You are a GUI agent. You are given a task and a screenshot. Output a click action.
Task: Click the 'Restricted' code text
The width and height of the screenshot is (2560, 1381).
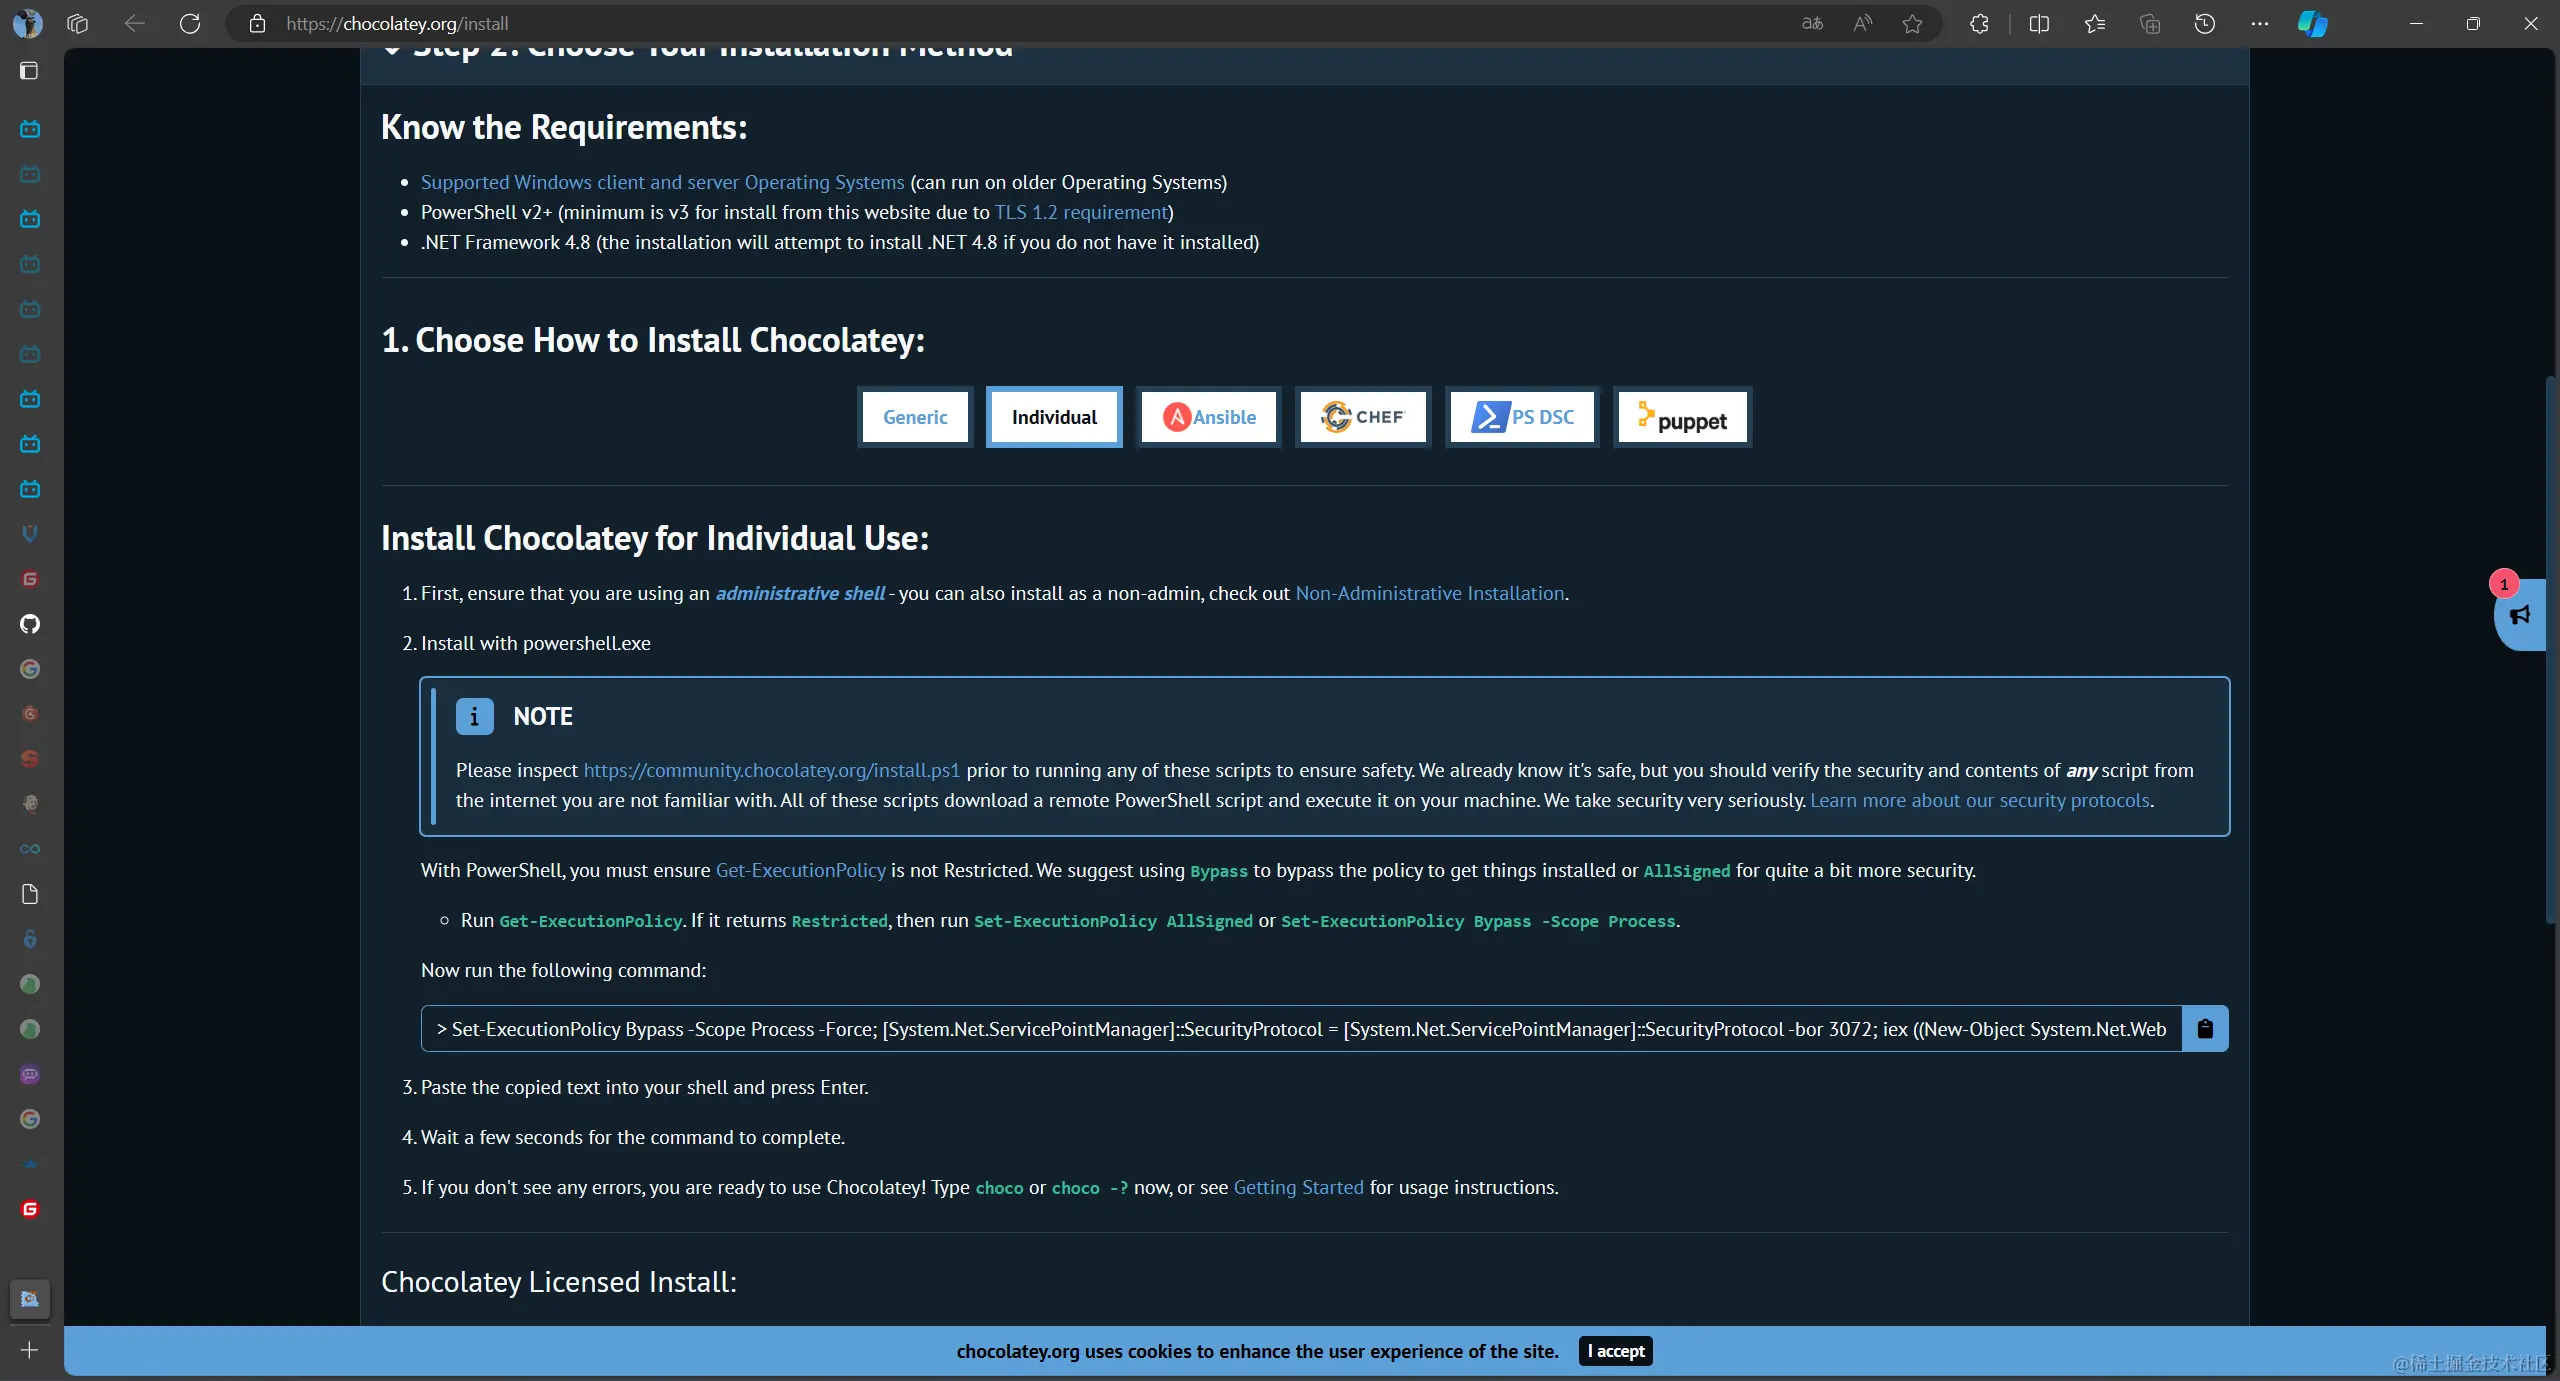tap(839, 921)
